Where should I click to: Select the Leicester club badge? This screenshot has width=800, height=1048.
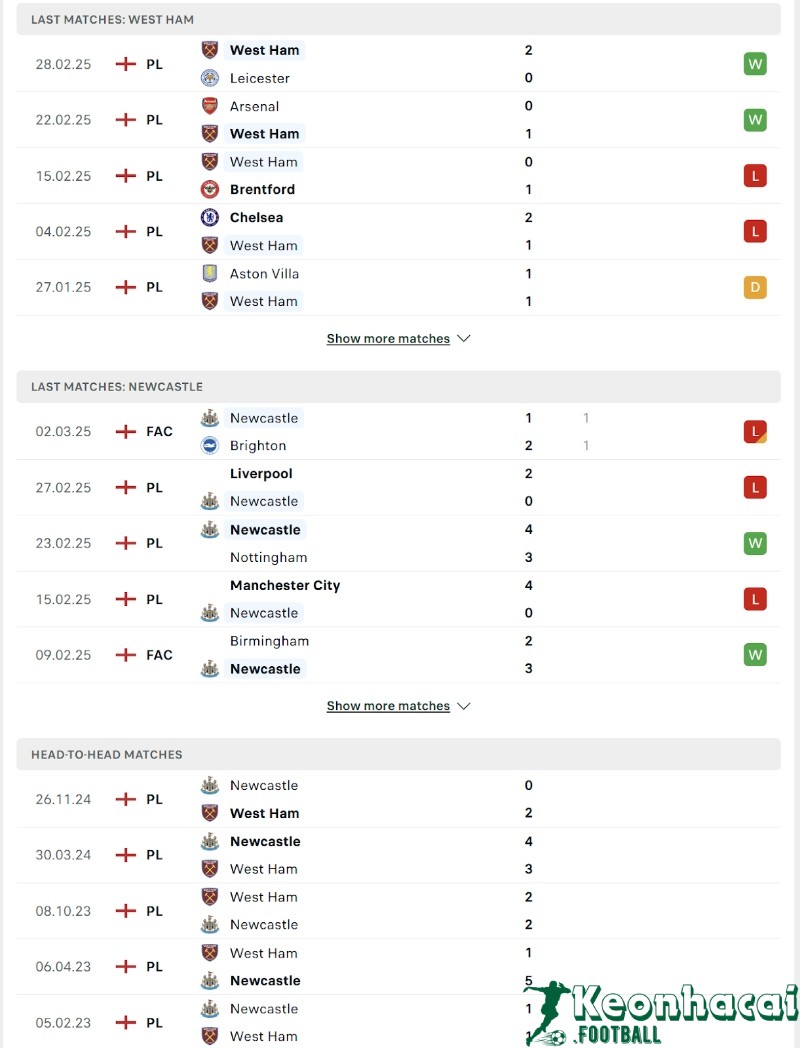point(209,77)
